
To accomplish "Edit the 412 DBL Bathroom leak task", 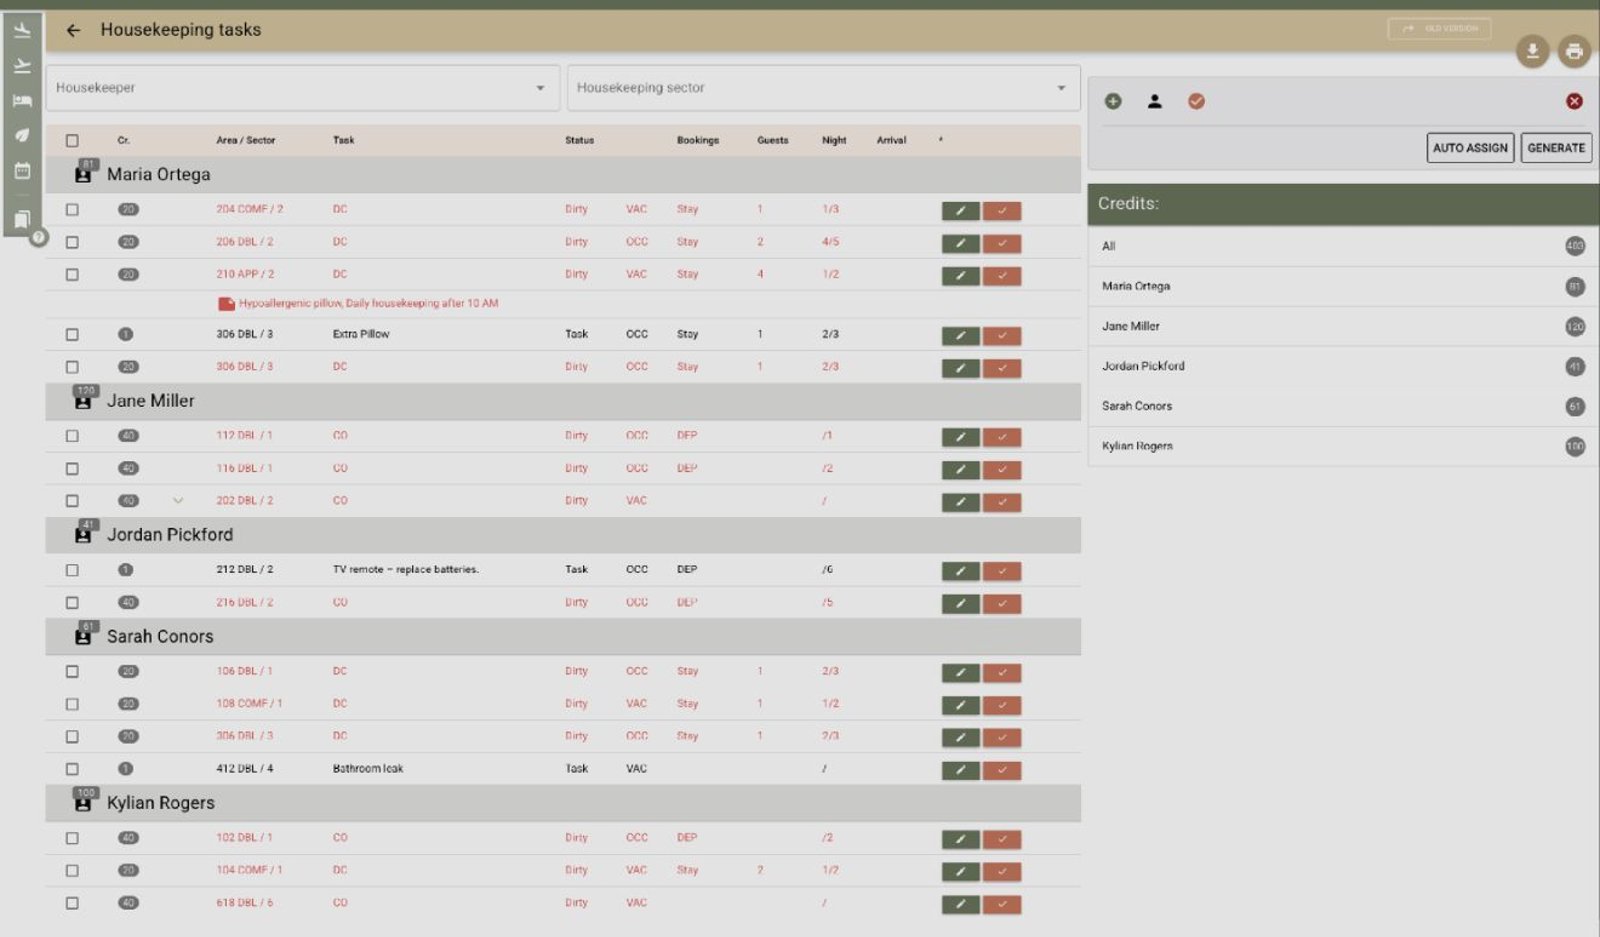I will 960,770.
